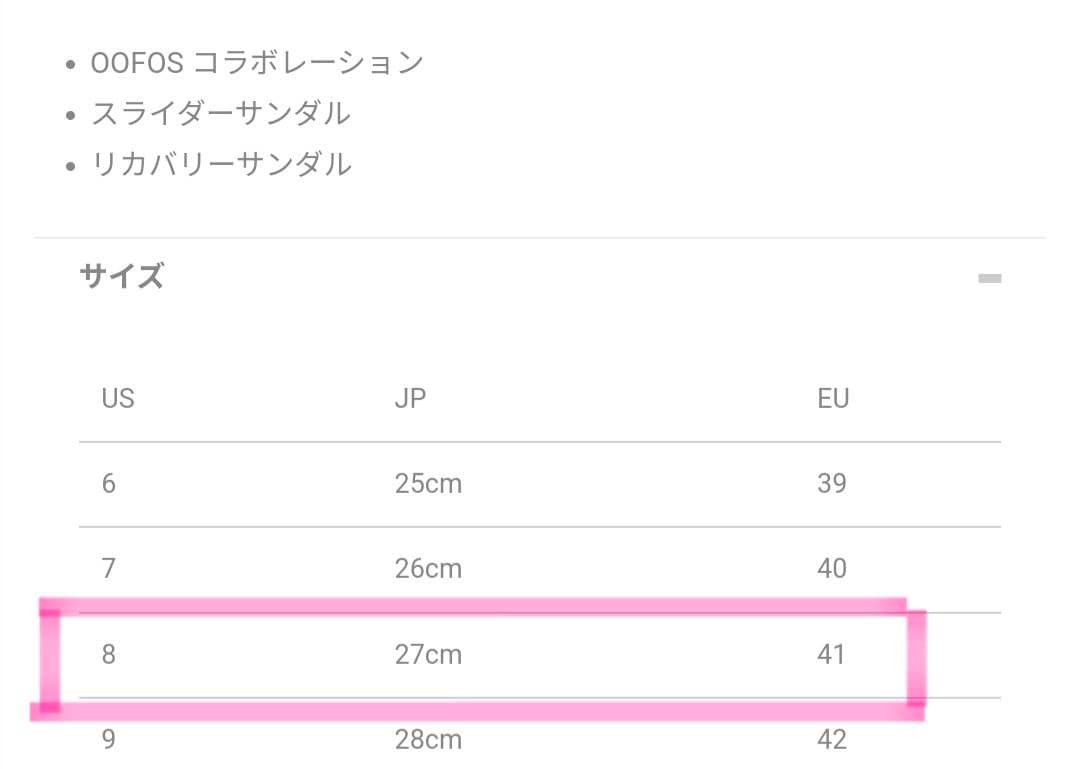
Task: Select the highlighted US size 8 cell
Action: coord(108,655)
